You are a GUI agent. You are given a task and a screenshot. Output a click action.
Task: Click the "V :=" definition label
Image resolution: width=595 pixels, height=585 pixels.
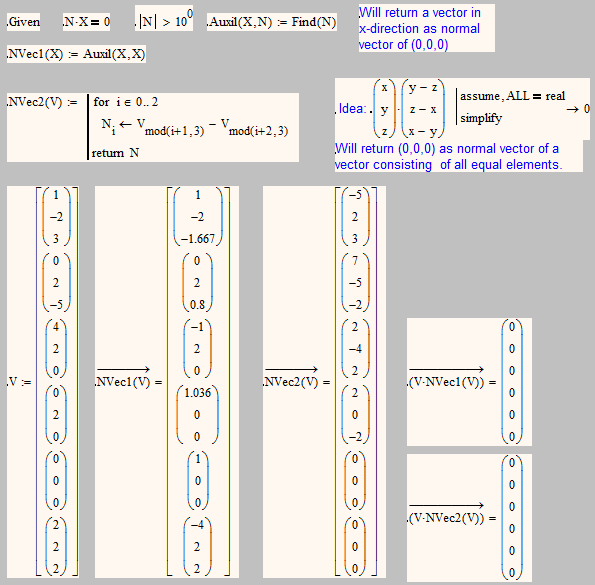coord(19,382)
